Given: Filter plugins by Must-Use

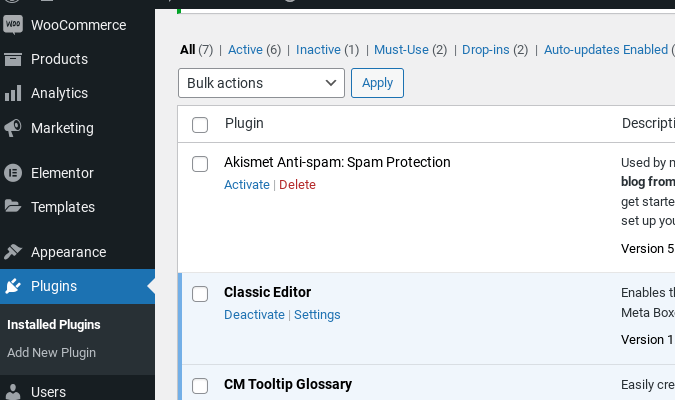Looking at the screenshot, I should point(401,50).
